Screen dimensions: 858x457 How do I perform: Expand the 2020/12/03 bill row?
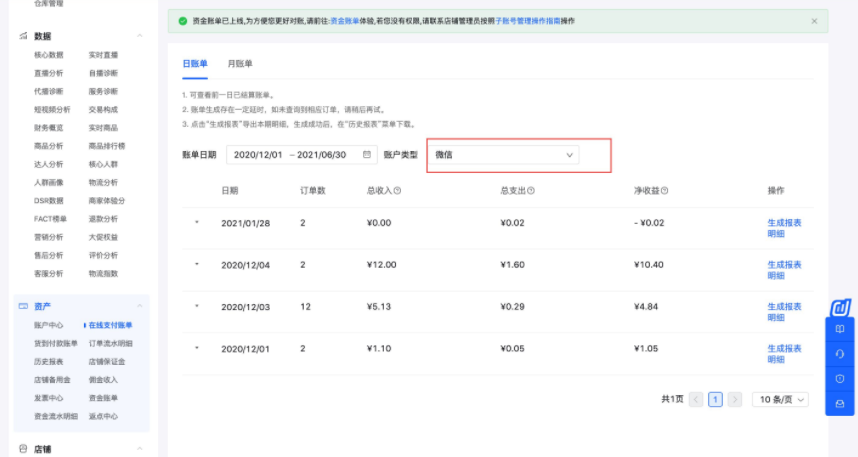pos(197,306)
